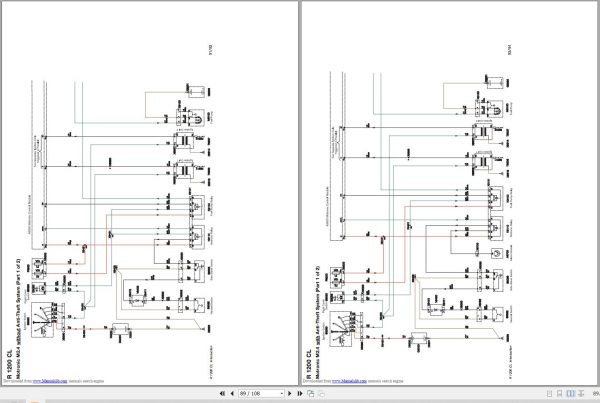Click the go-to-previous-view icon in the toolbar
600x403 pixels.
[311, 393]
